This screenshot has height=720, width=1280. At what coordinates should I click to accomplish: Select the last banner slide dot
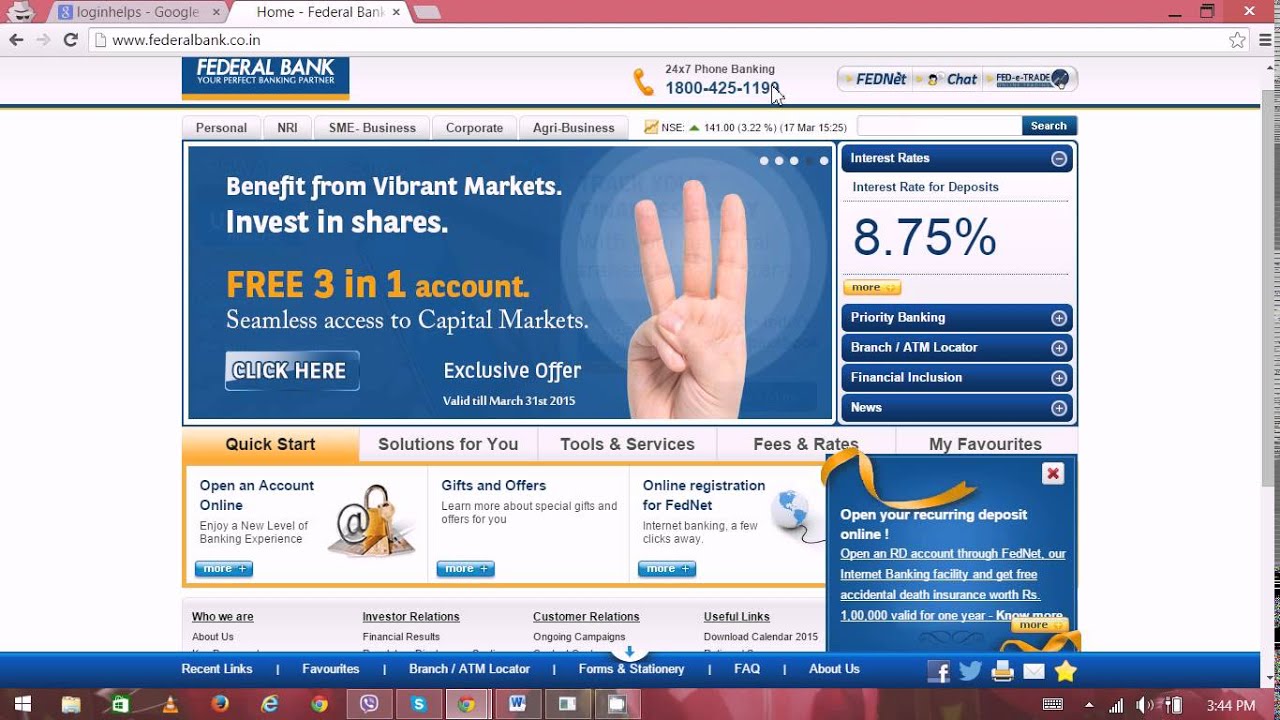coord(824,160)
